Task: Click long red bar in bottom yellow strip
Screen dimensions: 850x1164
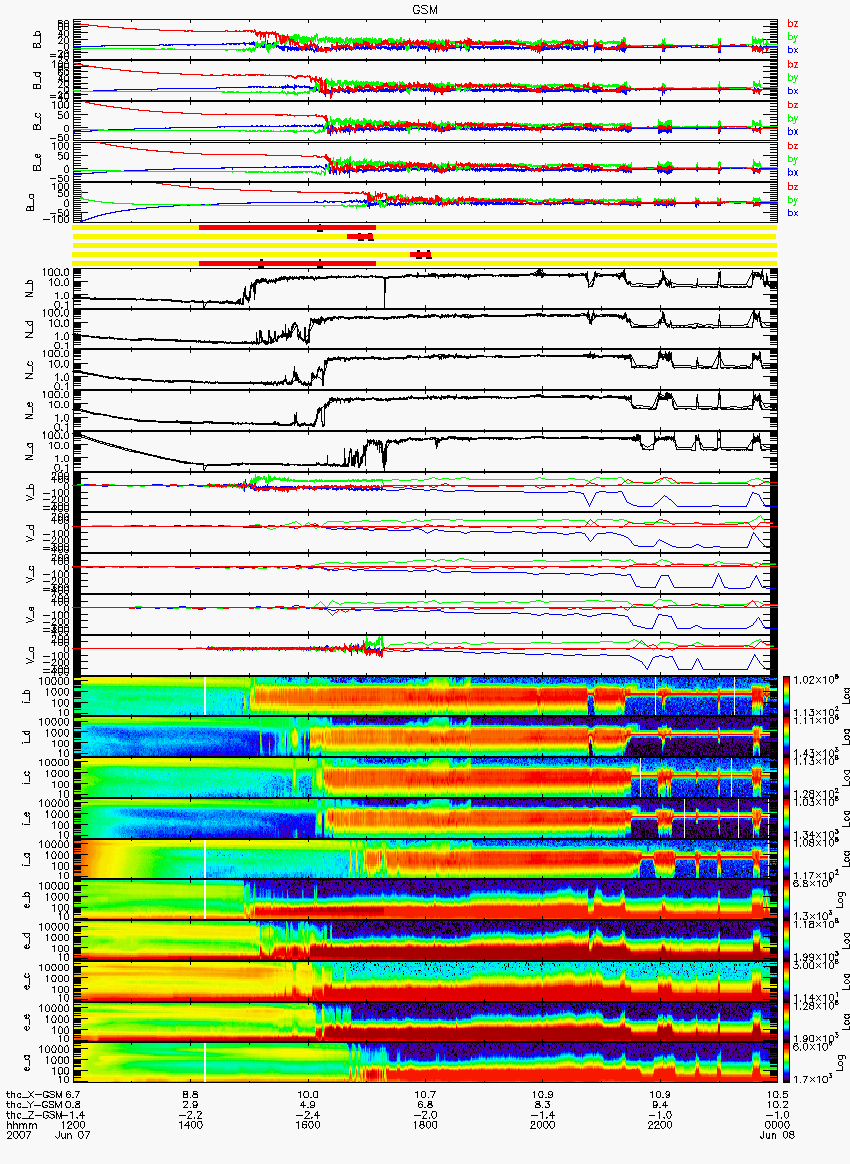Action: (x=287, y=263)
